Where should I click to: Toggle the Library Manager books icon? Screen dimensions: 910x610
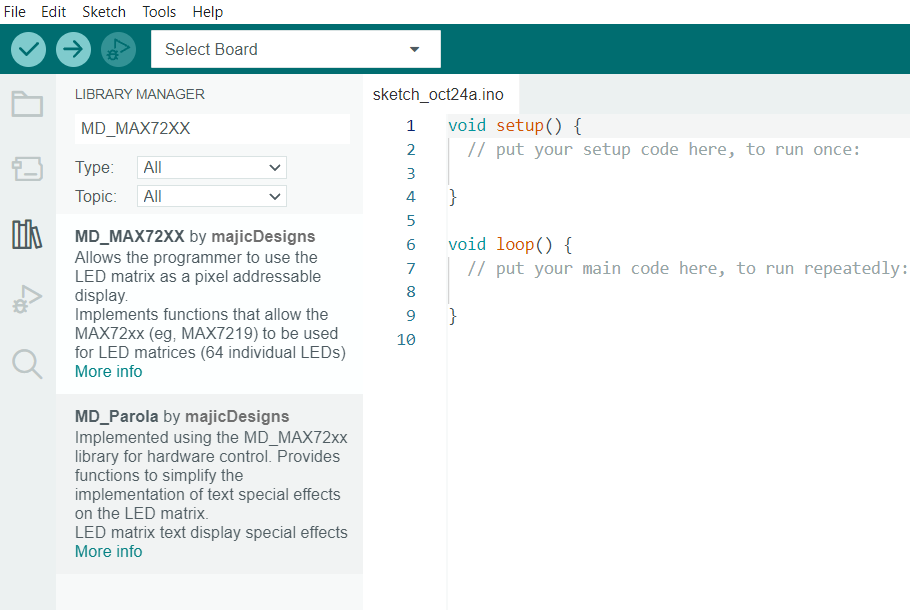coord(27,235)
